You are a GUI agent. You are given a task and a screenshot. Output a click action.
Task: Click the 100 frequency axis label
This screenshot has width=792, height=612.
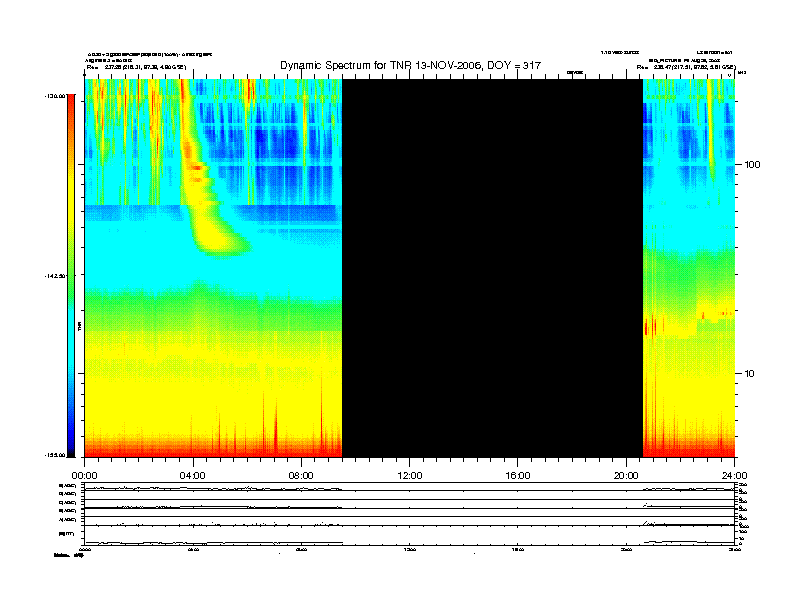pos(752,165)
